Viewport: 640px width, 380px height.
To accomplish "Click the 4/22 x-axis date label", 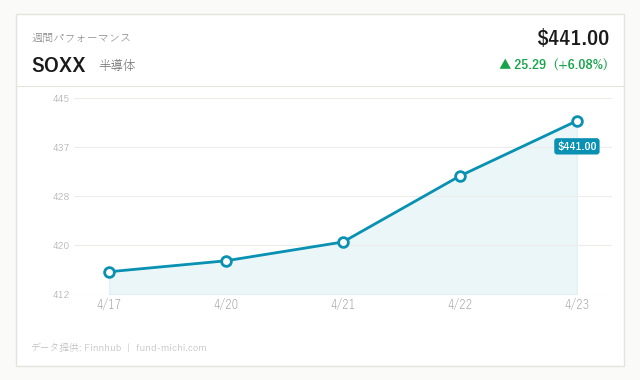I will coord(460,304).
